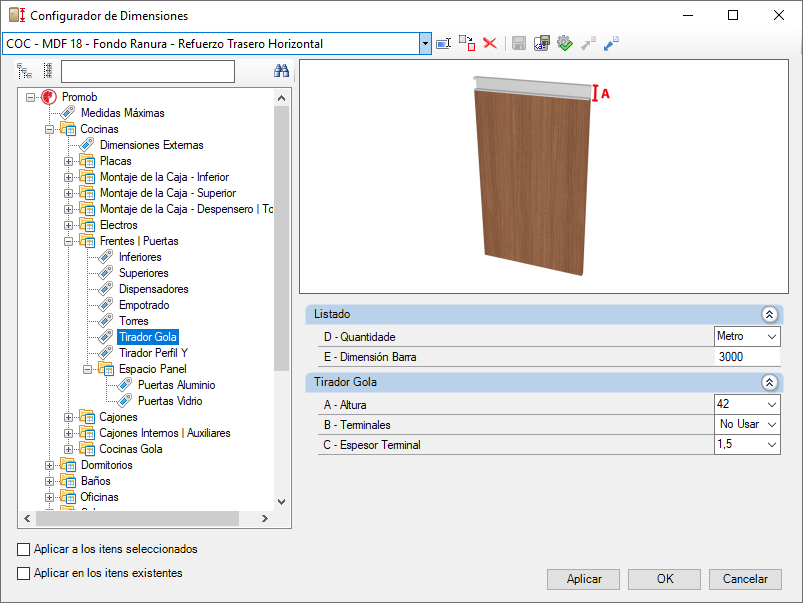
Task: Close the Configurador de Dimensiones window
Action: click(778, 15)
